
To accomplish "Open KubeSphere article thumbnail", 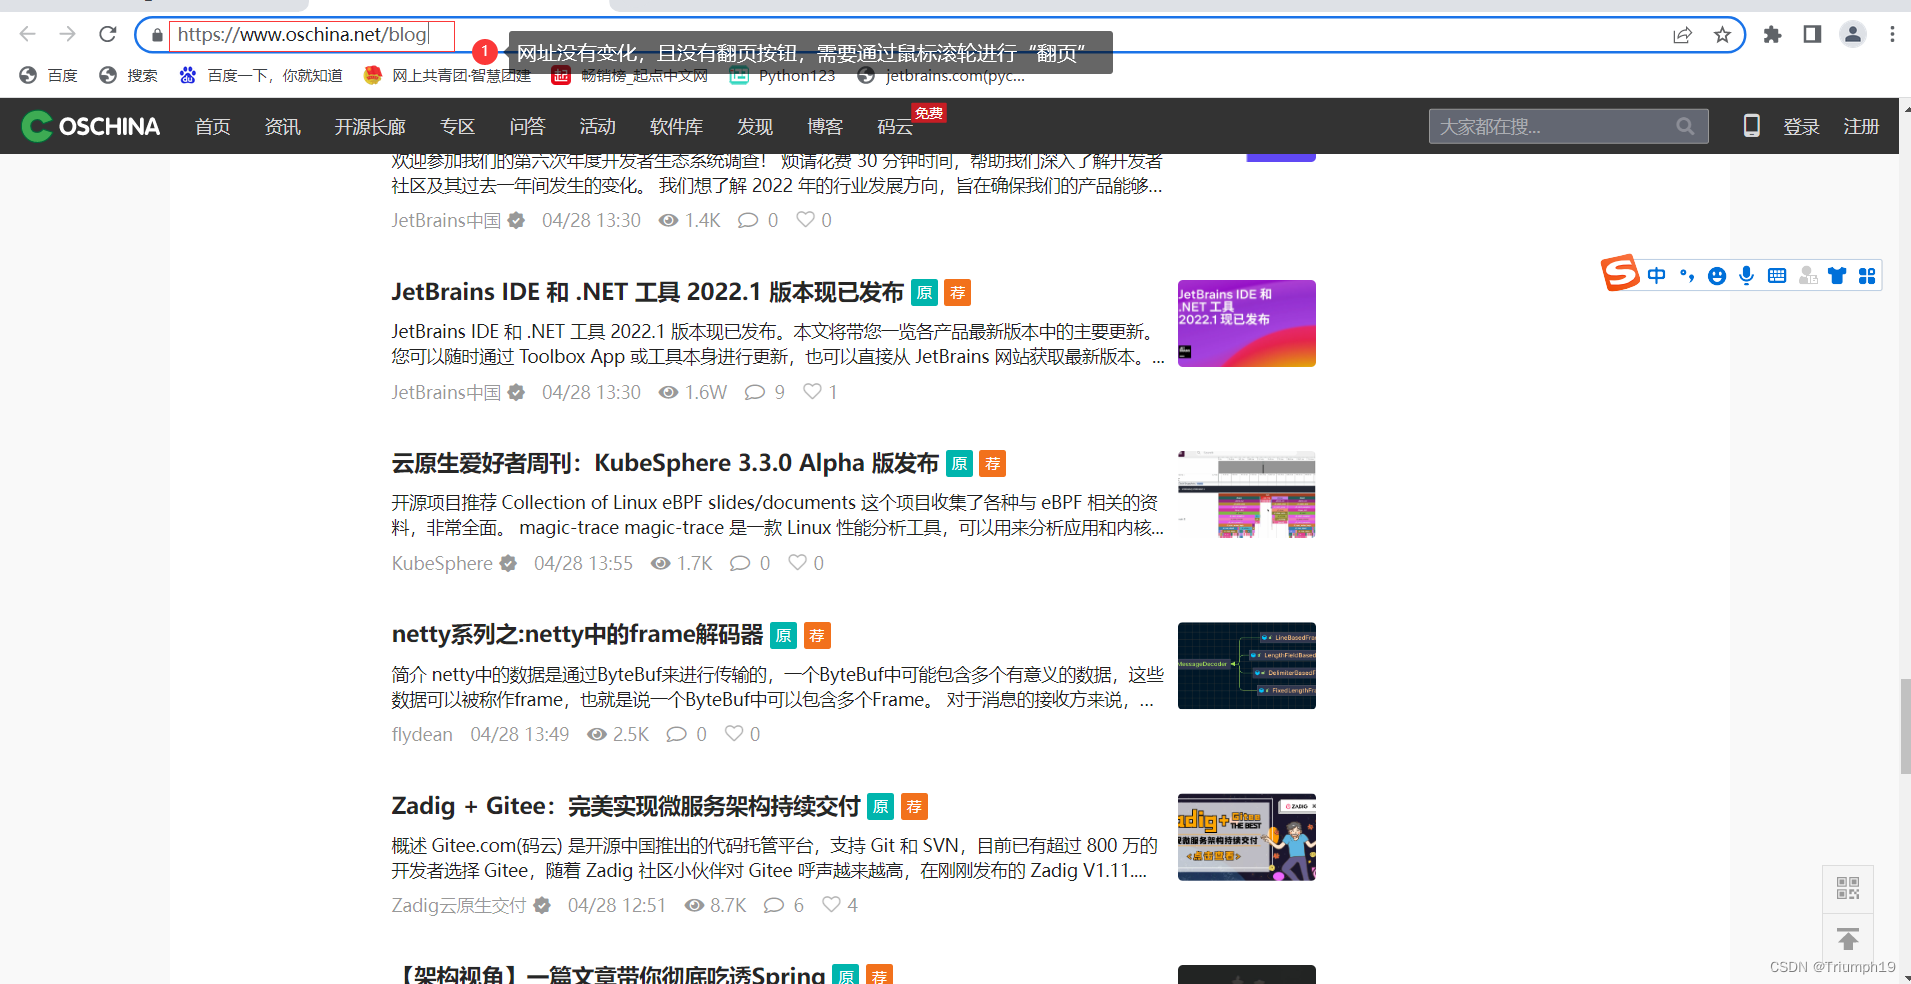I will (1246, 494).
